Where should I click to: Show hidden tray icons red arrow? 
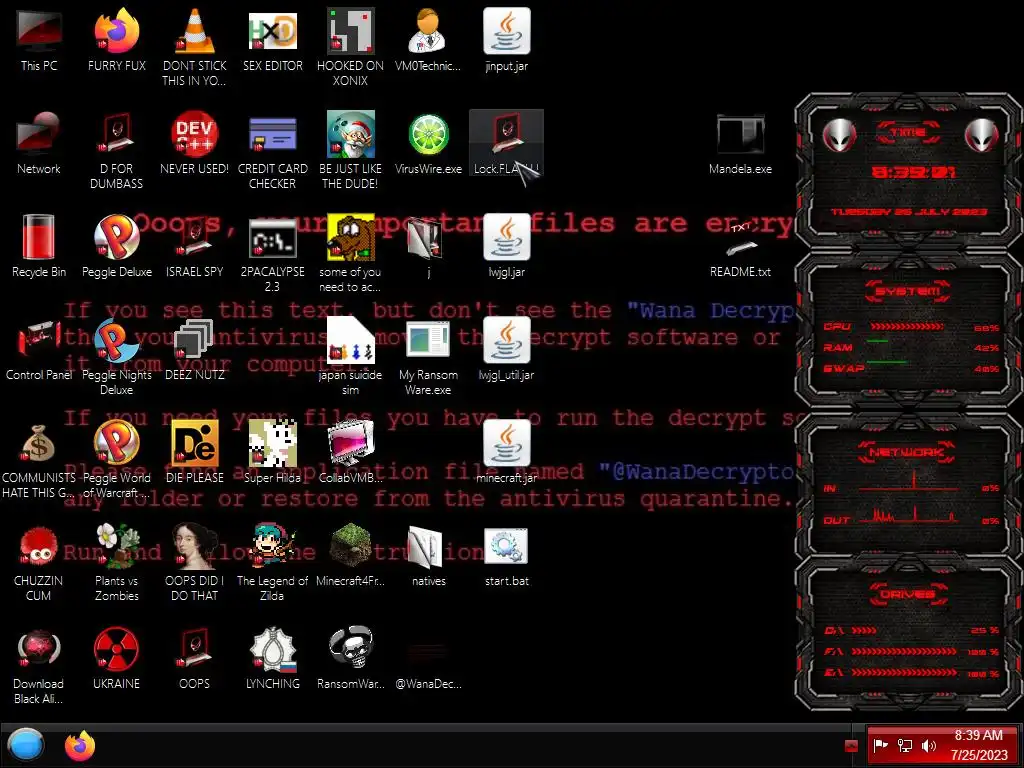(851, 746)
